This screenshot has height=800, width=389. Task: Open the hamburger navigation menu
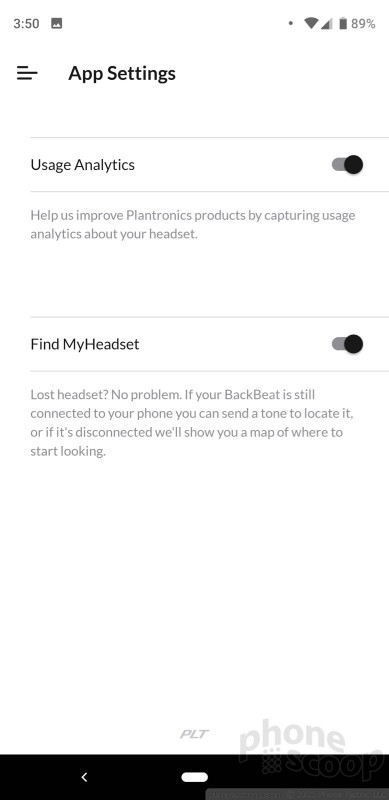point(27,73)
